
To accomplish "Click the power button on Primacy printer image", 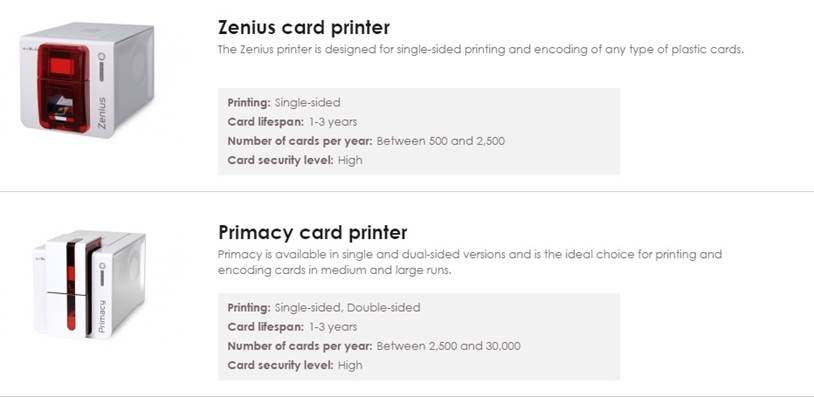I will coord(102,266).
